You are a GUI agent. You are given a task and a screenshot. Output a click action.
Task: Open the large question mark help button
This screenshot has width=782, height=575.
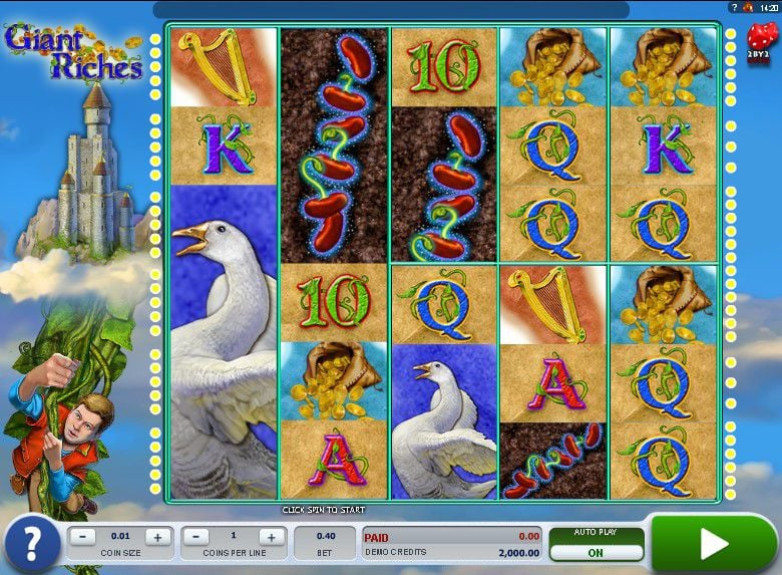click(x=32, y=543)
